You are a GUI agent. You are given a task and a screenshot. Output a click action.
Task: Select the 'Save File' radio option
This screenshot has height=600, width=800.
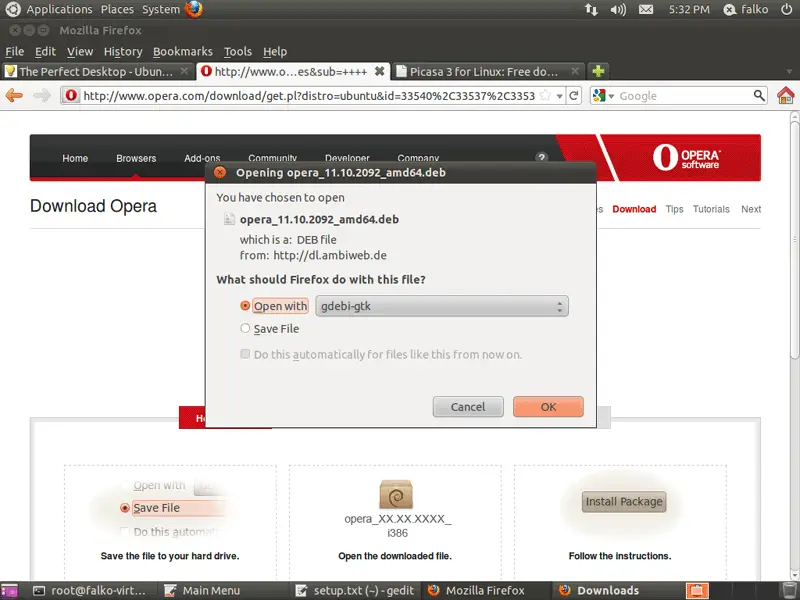tap(245, 329)
